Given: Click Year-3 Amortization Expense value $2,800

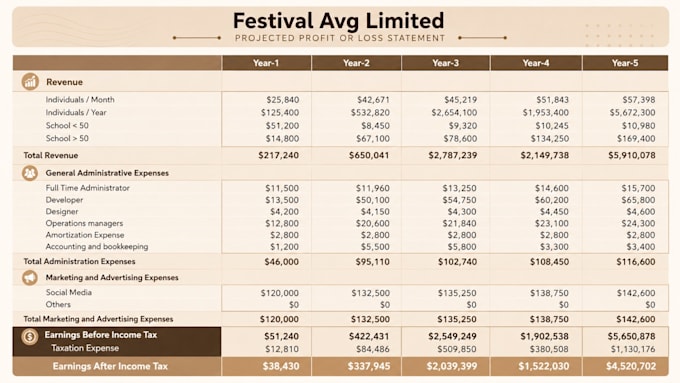Looking at the screenshot, I should [x=462, y=235].
